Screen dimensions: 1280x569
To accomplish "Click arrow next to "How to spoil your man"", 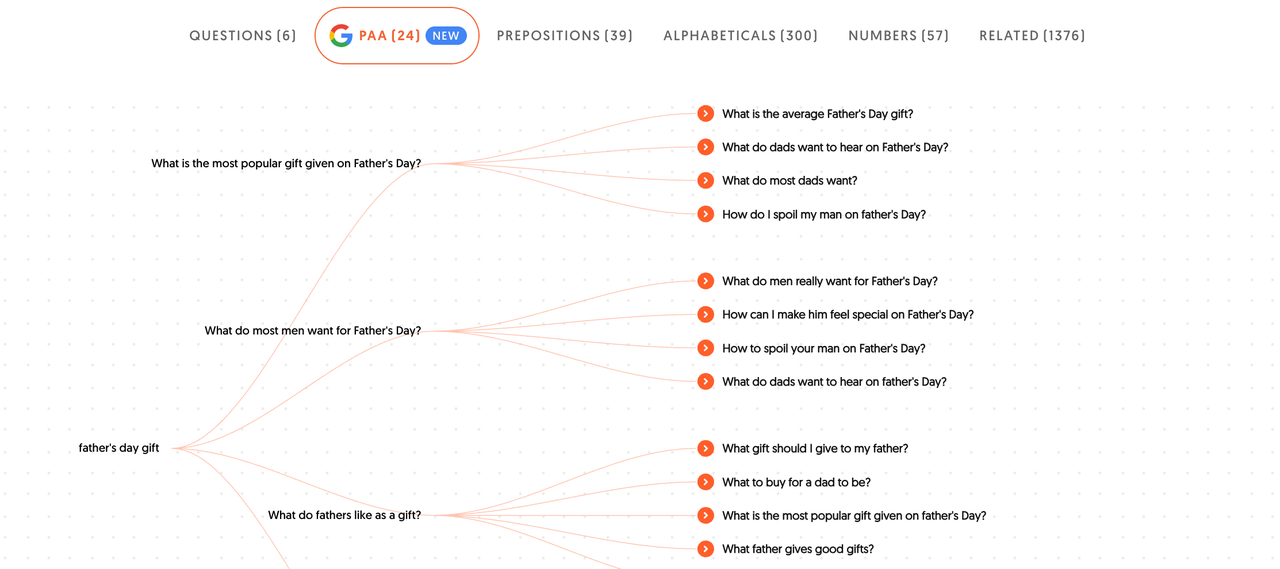I will [x=705, y=348].
